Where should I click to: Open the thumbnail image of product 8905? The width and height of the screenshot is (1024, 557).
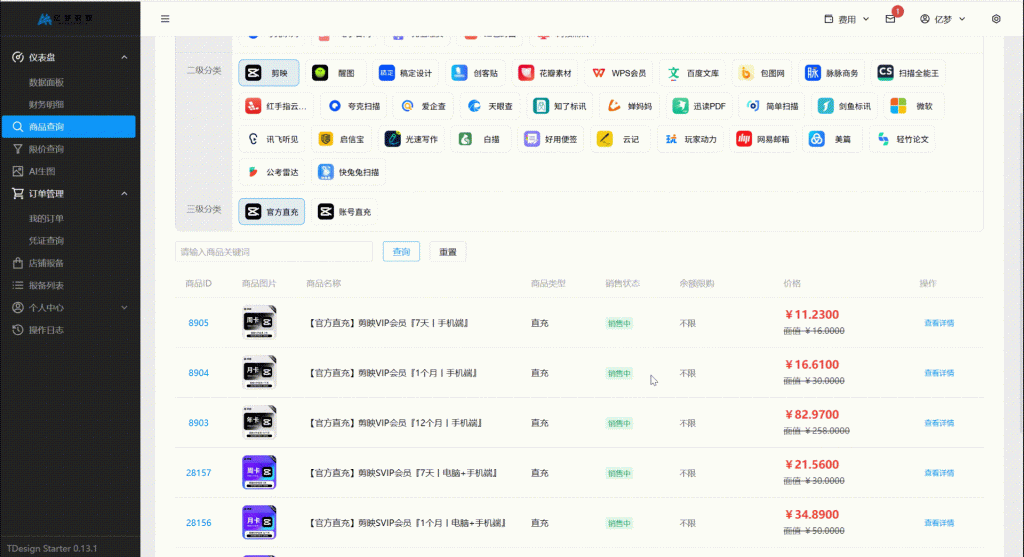click(259, 323)
